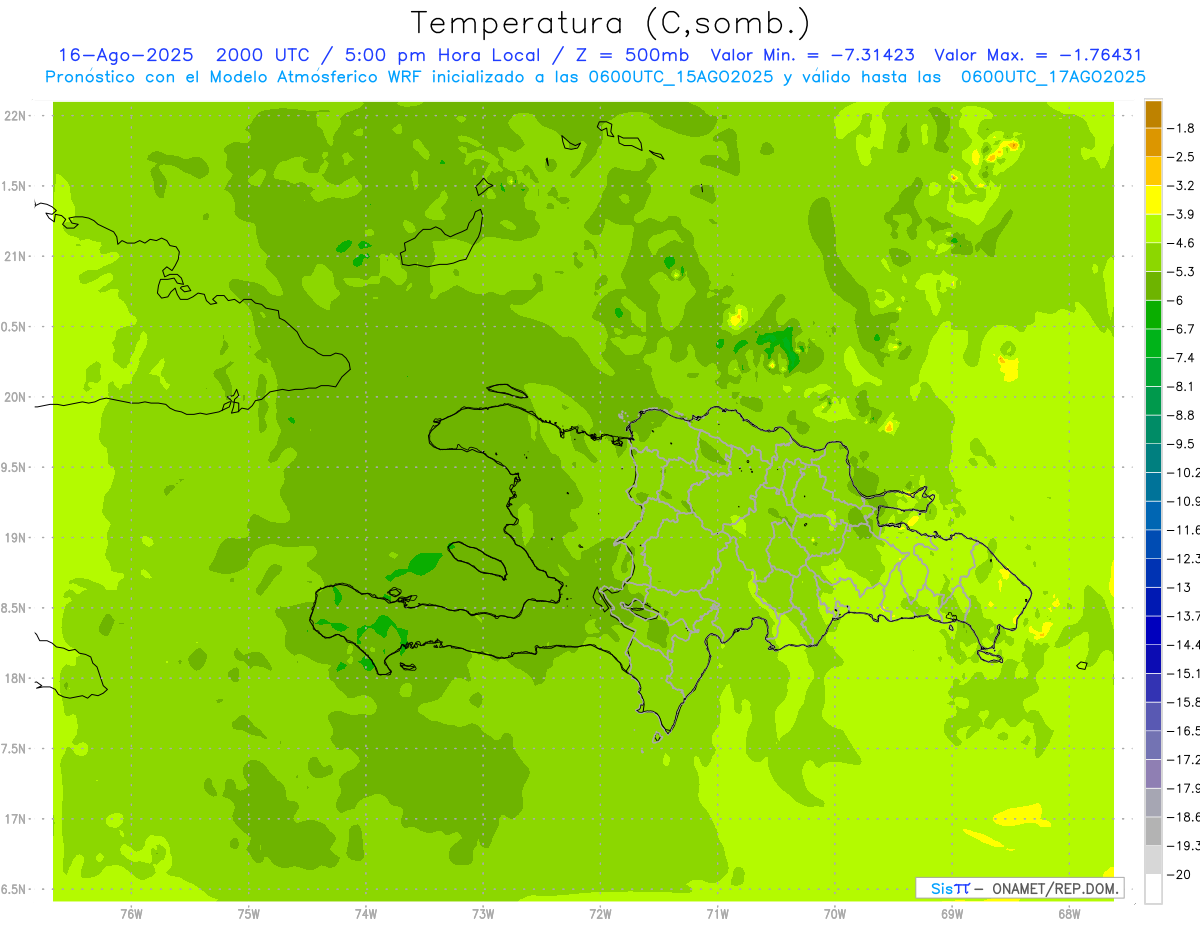Image resolution: width=1200 pixels, height=927 pixels.
Task: Click the 75W longitude axis label
Action: [x=248, y=913]
